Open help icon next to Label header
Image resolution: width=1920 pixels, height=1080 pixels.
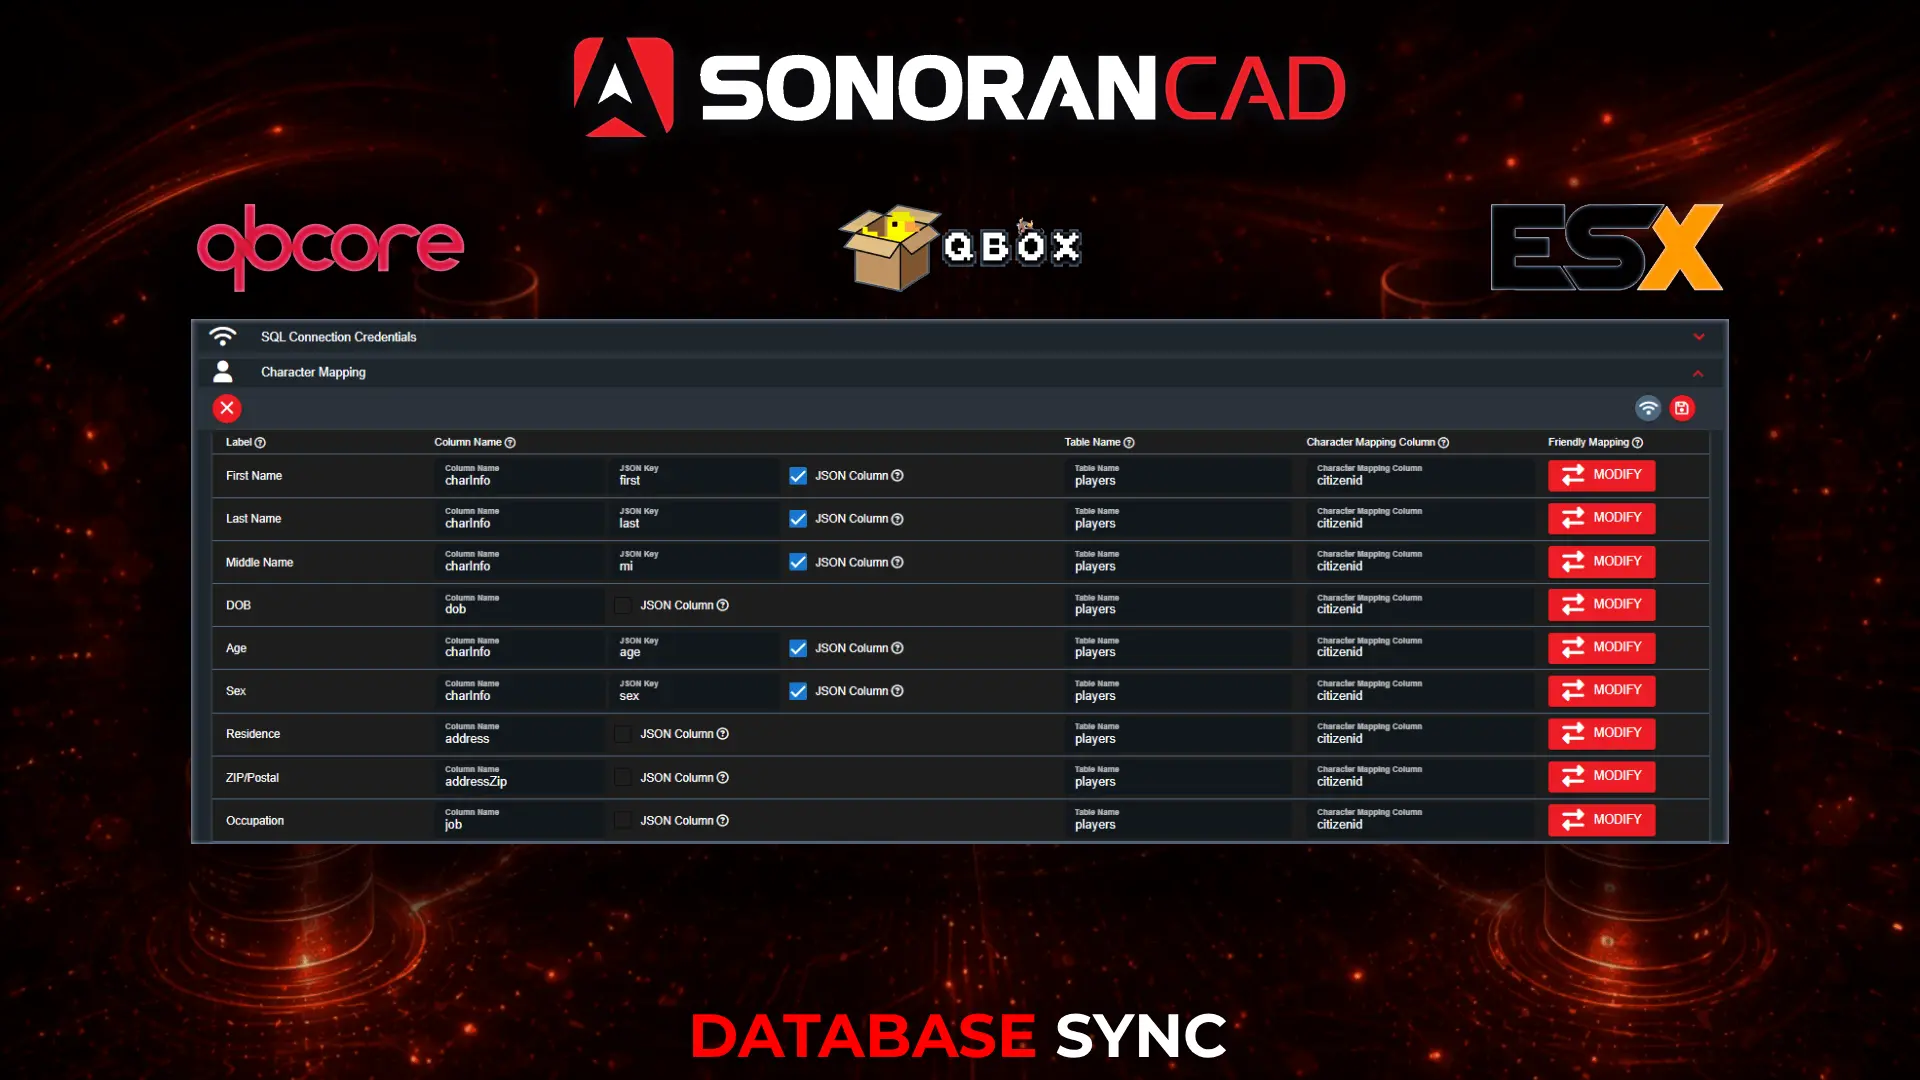click(x=260, y=443)
